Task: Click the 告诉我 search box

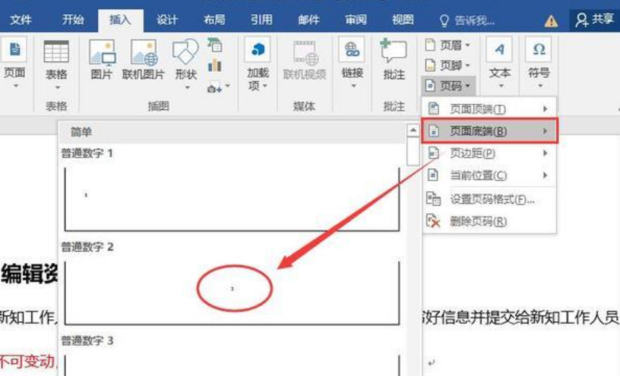Action: (x=467, y=21)
